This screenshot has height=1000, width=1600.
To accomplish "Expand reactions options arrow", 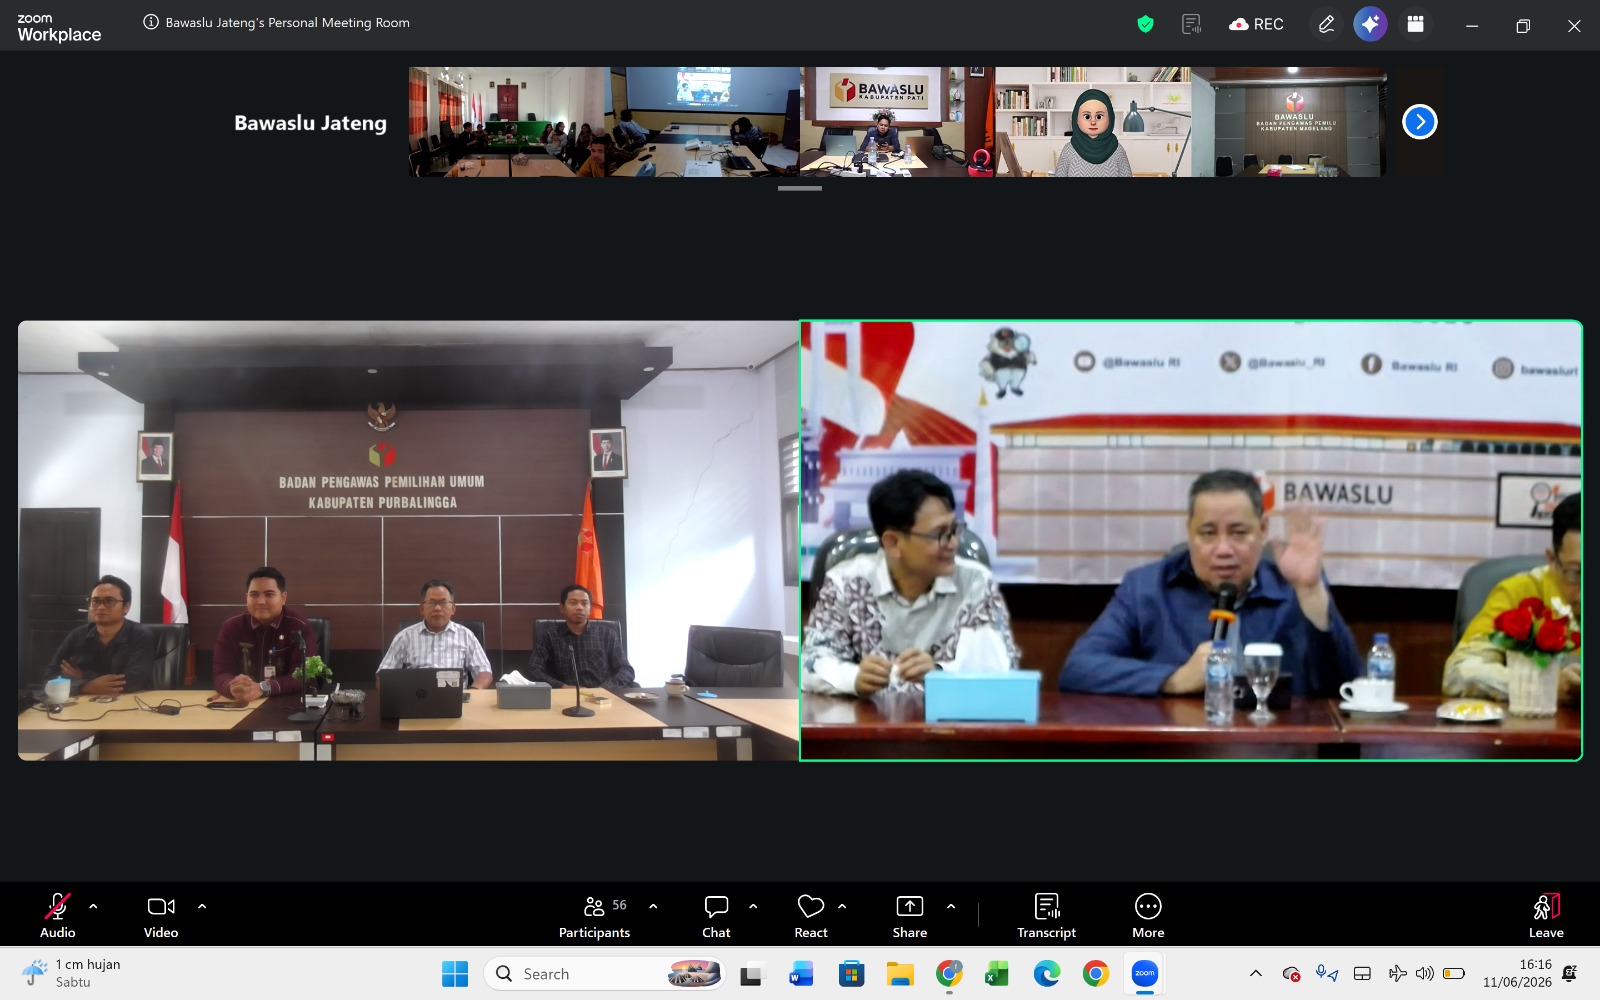I will click(x=842, y=906).
